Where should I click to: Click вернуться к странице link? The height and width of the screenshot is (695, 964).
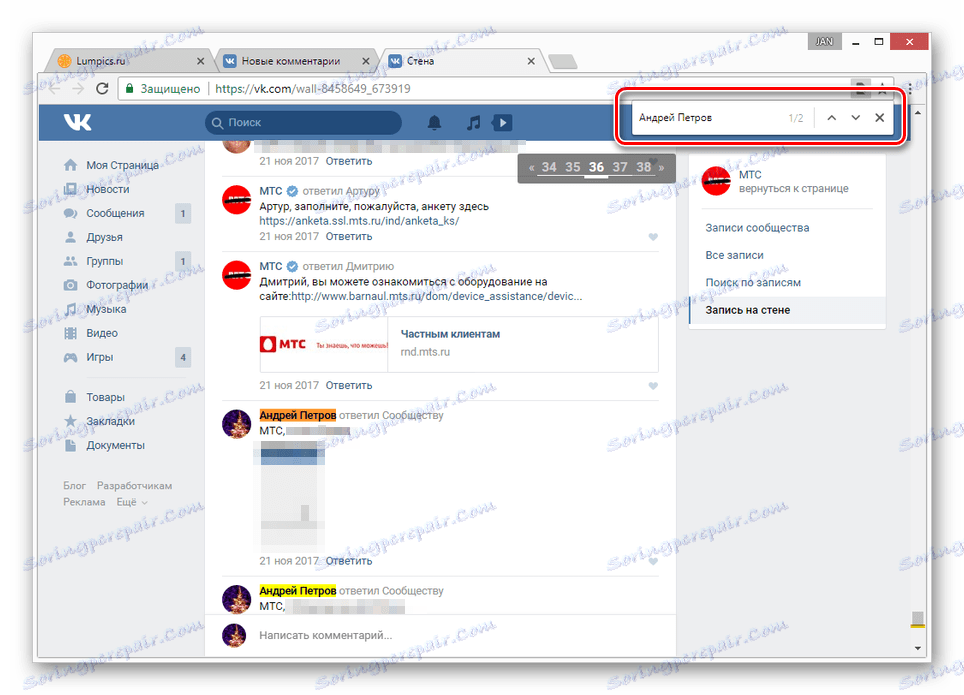pos(793,188)
